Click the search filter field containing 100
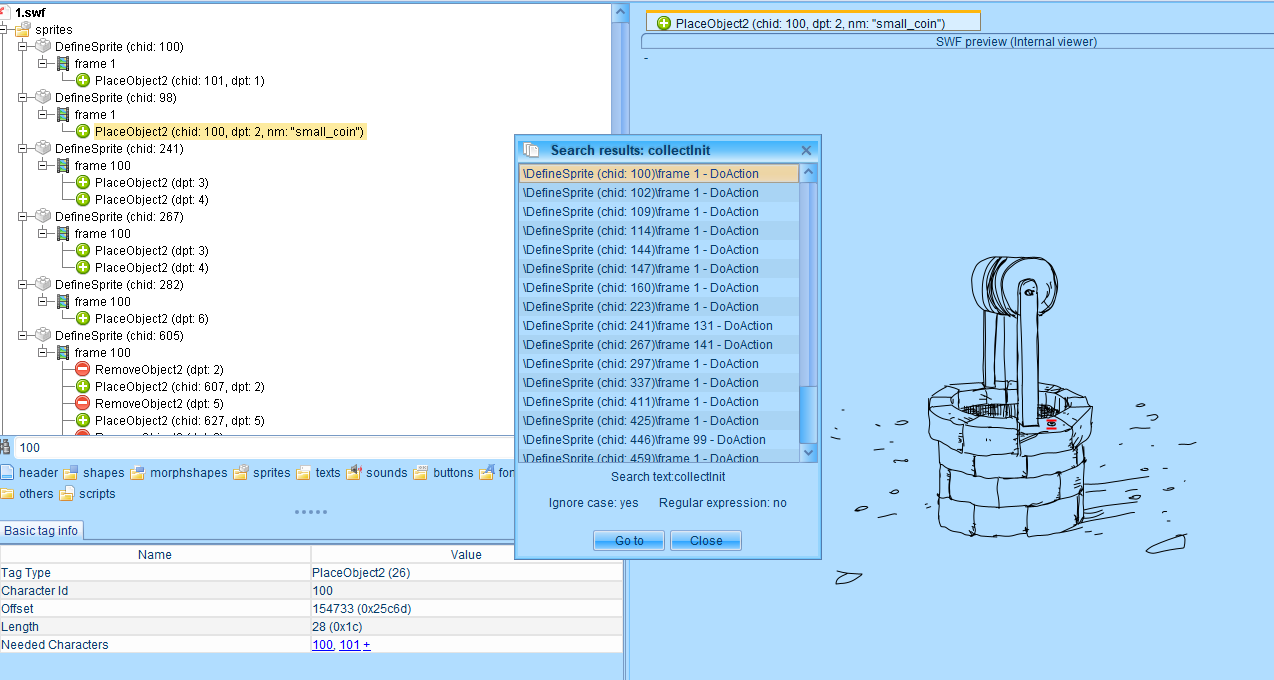The height and width of the screenshot is (680, 1274). [x=315, y=448]
